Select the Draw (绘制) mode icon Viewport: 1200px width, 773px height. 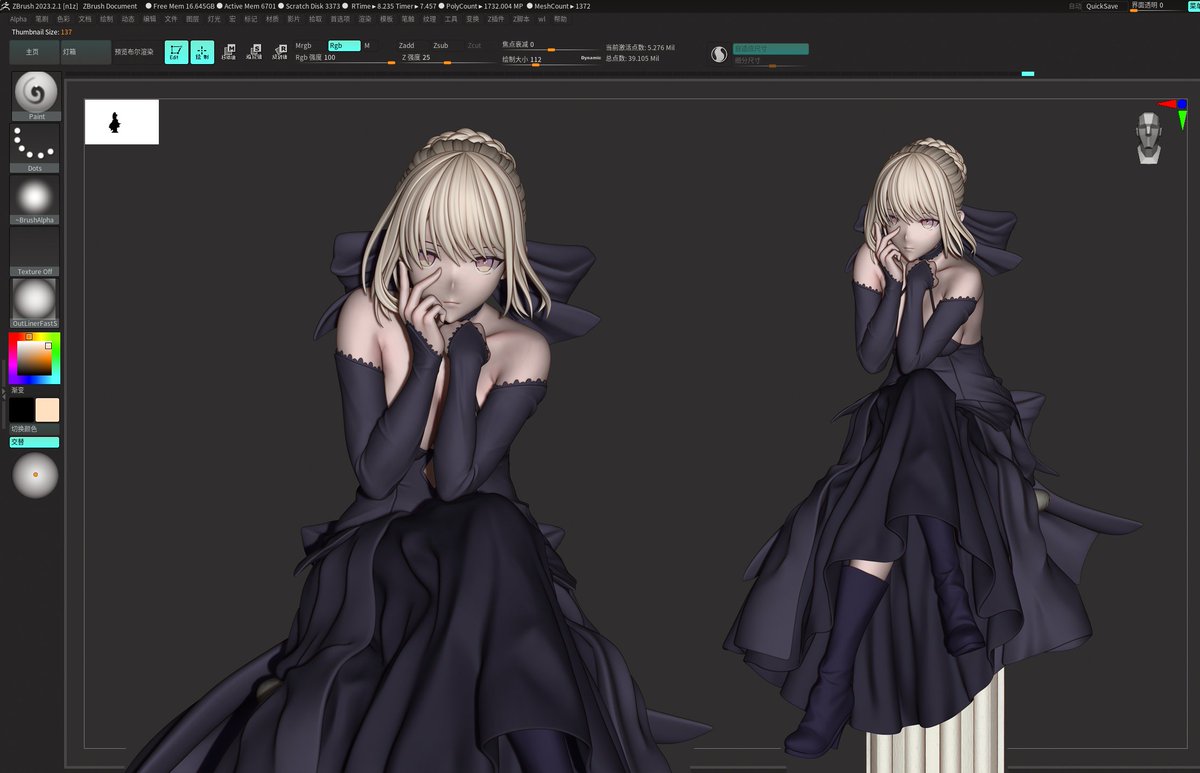click(x=200, y=51)
